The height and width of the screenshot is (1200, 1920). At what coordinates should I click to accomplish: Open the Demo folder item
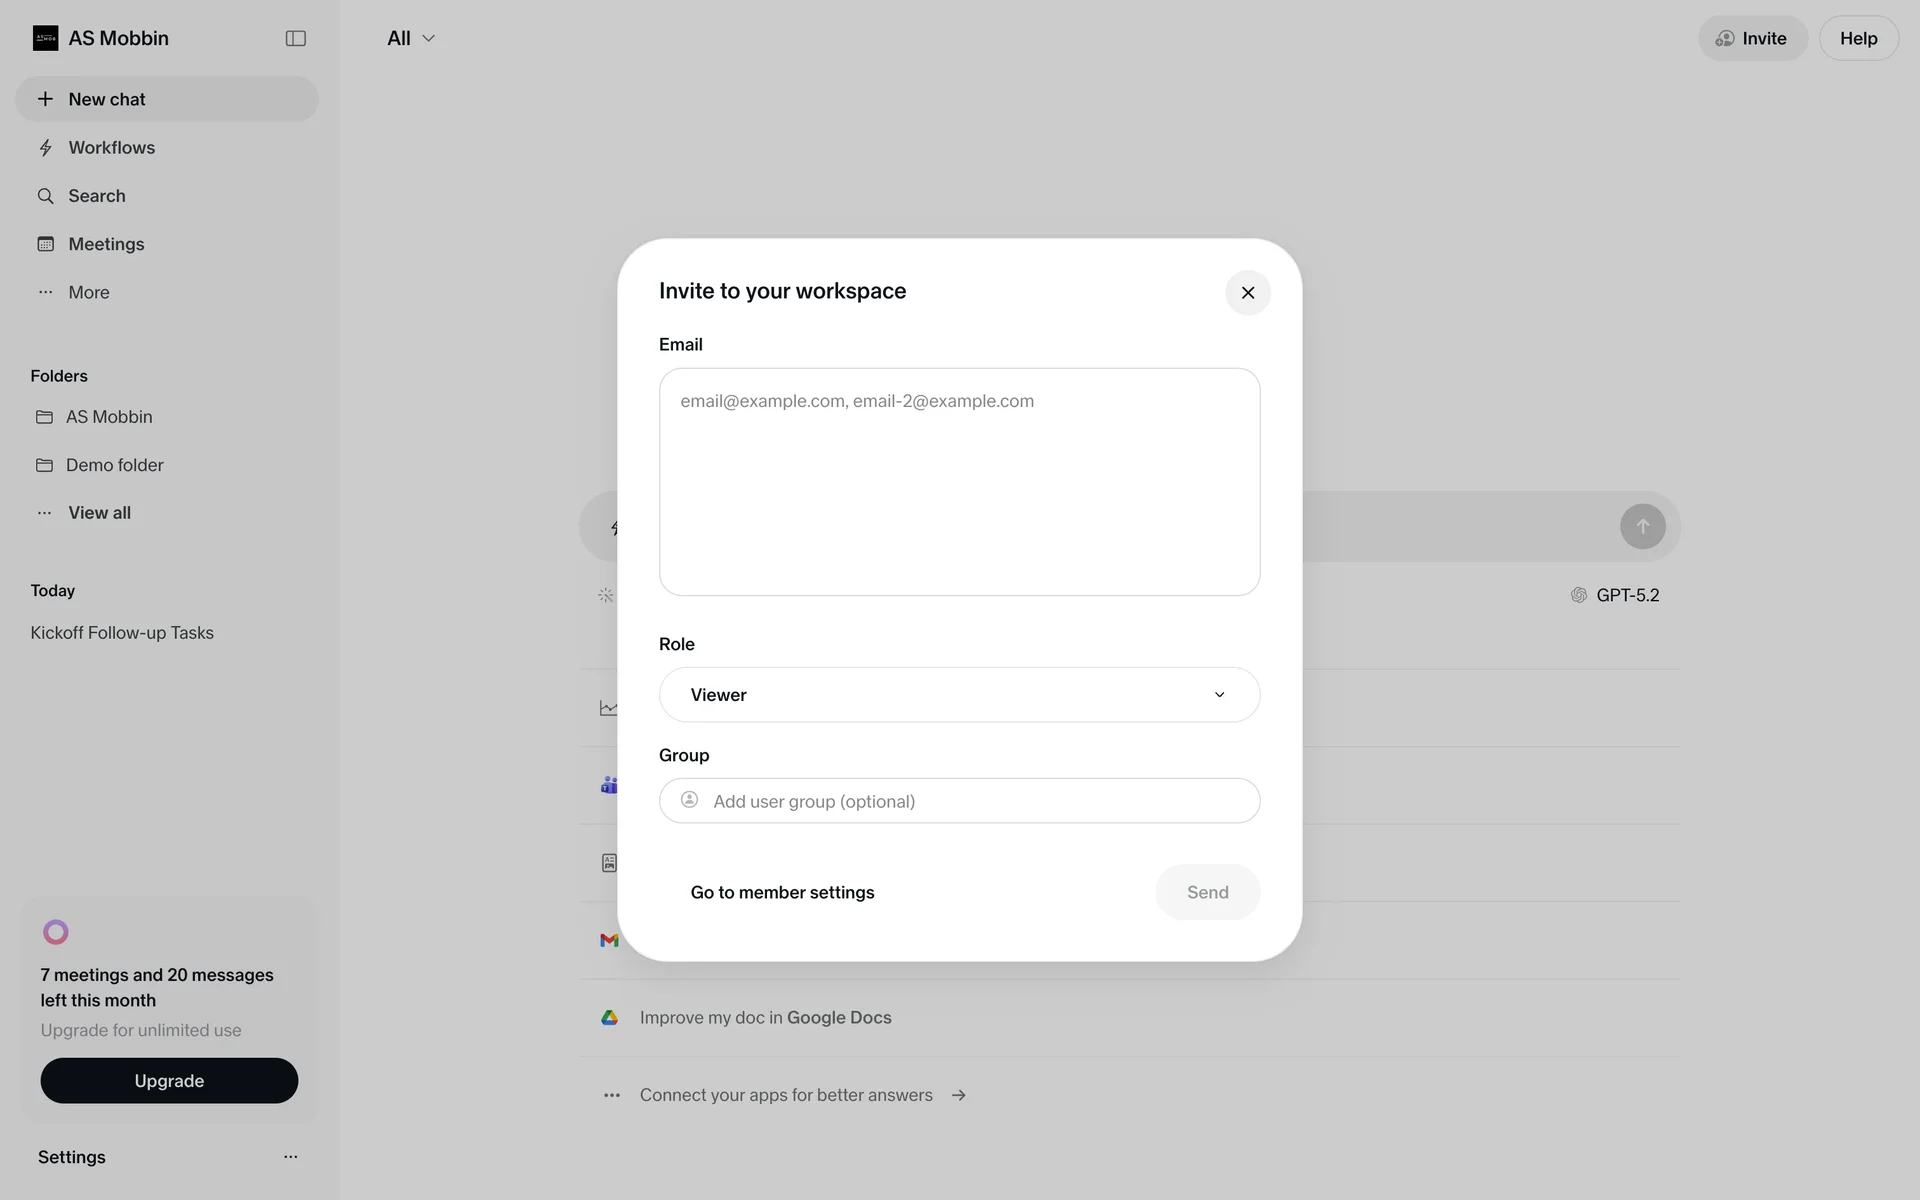[x=114, y=465]
